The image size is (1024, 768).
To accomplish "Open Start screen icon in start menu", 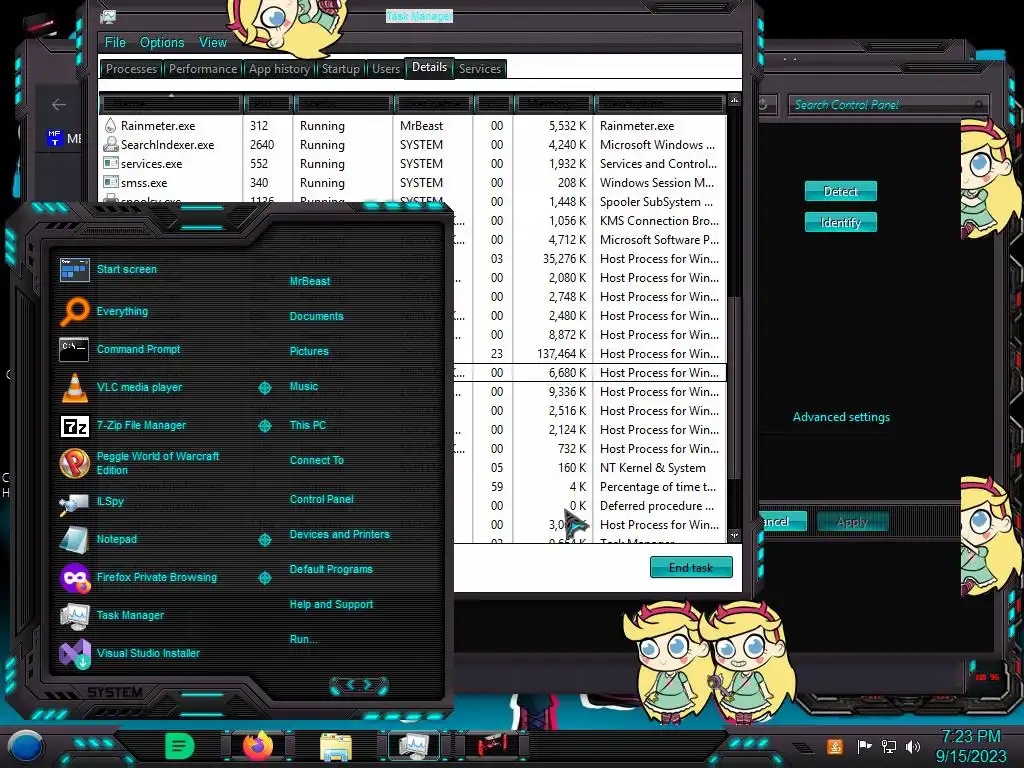I will point(74,269).
